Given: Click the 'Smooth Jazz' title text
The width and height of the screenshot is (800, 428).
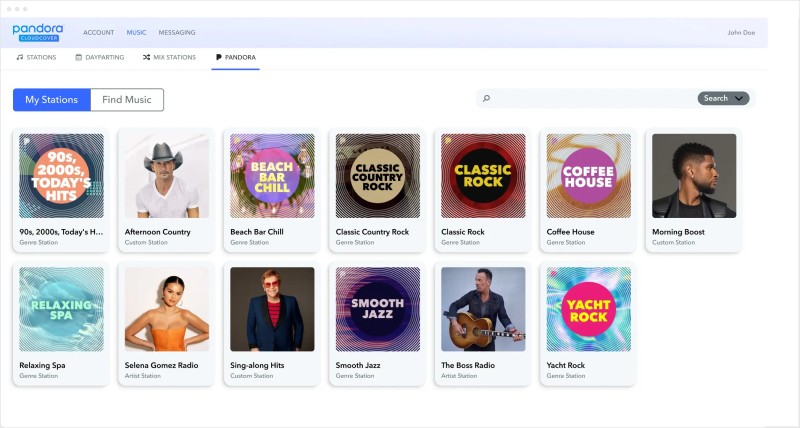Looking at the screenshot, I should pos(358,365).
